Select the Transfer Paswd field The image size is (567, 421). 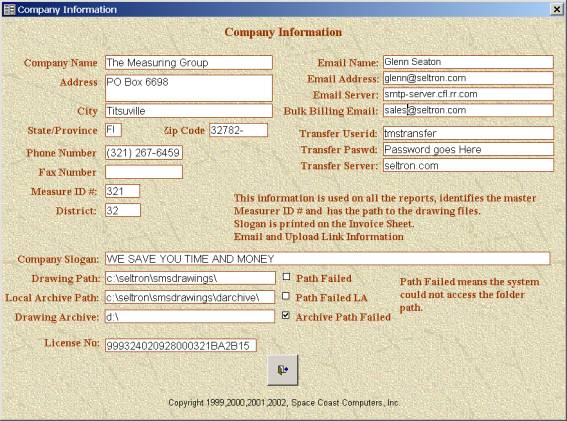coord(468,149)
